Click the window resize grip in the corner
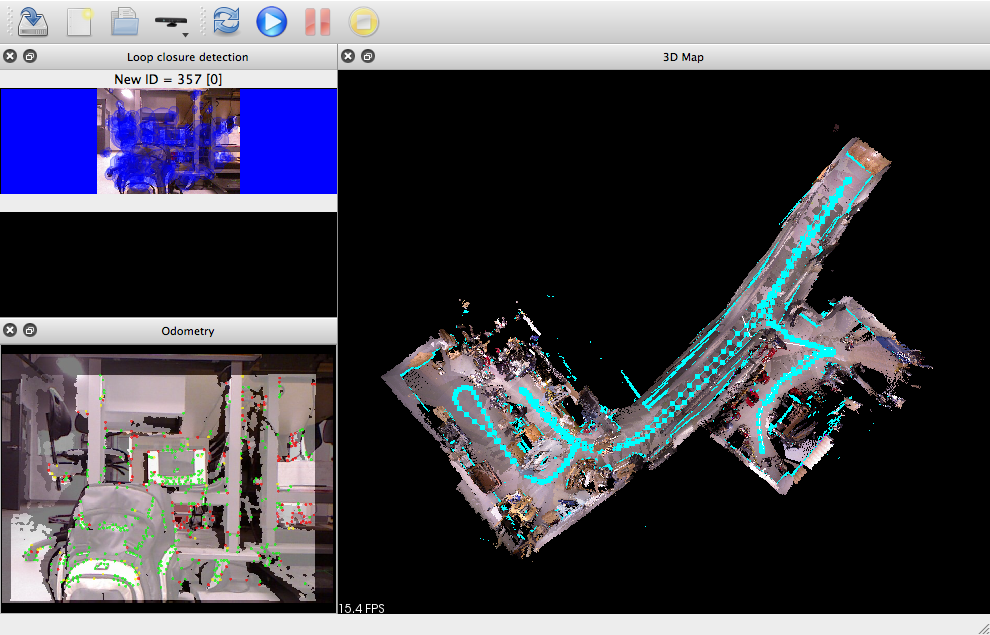Viewport: 990px width, 635px height. coord(981,626)
